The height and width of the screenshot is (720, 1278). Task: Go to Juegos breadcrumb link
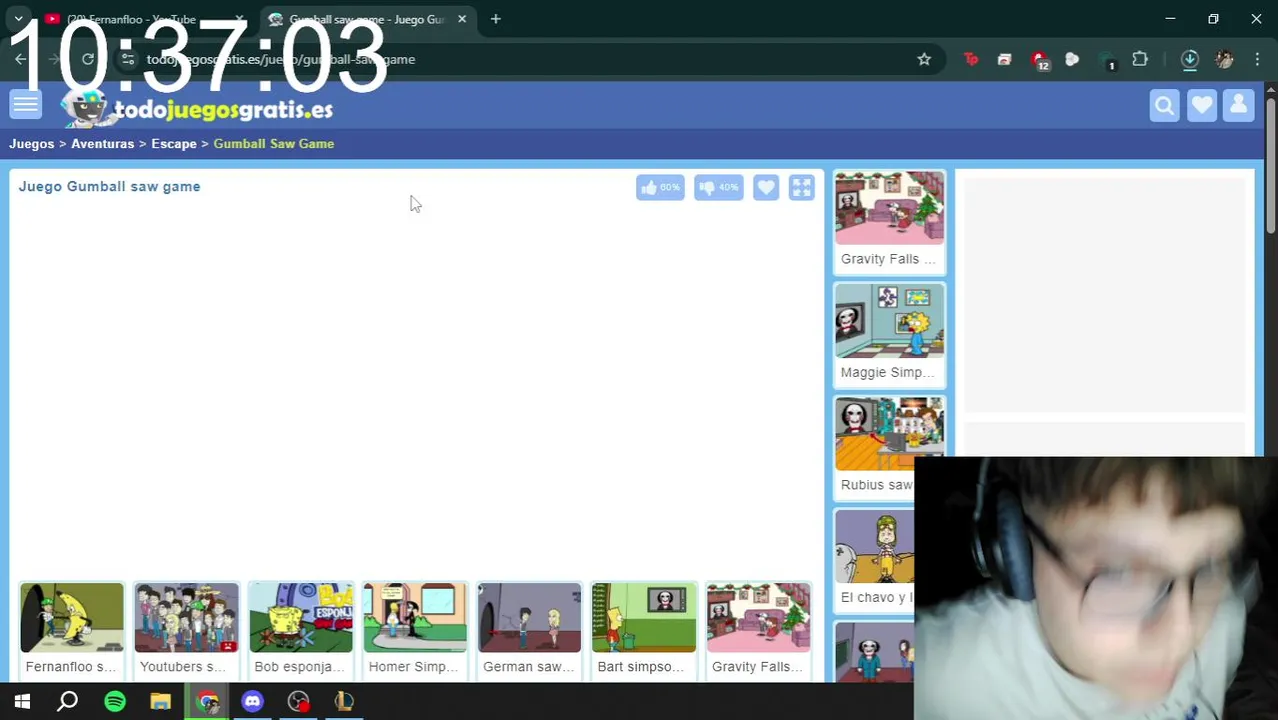tap(32, 144)
